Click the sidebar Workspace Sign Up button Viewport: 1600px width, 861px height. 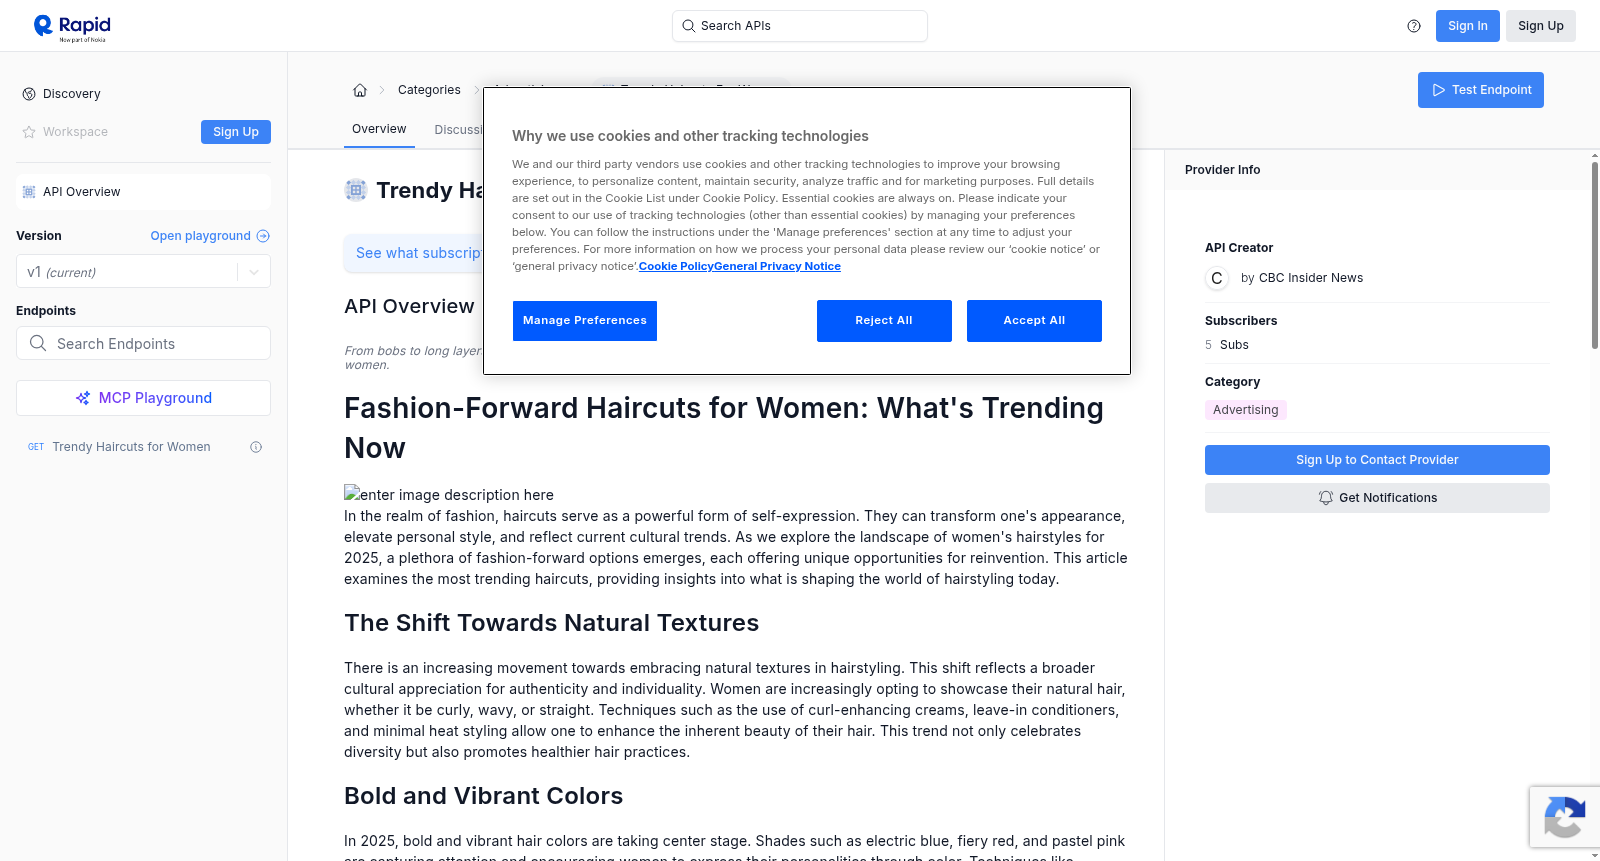click(x=236, y=132)
